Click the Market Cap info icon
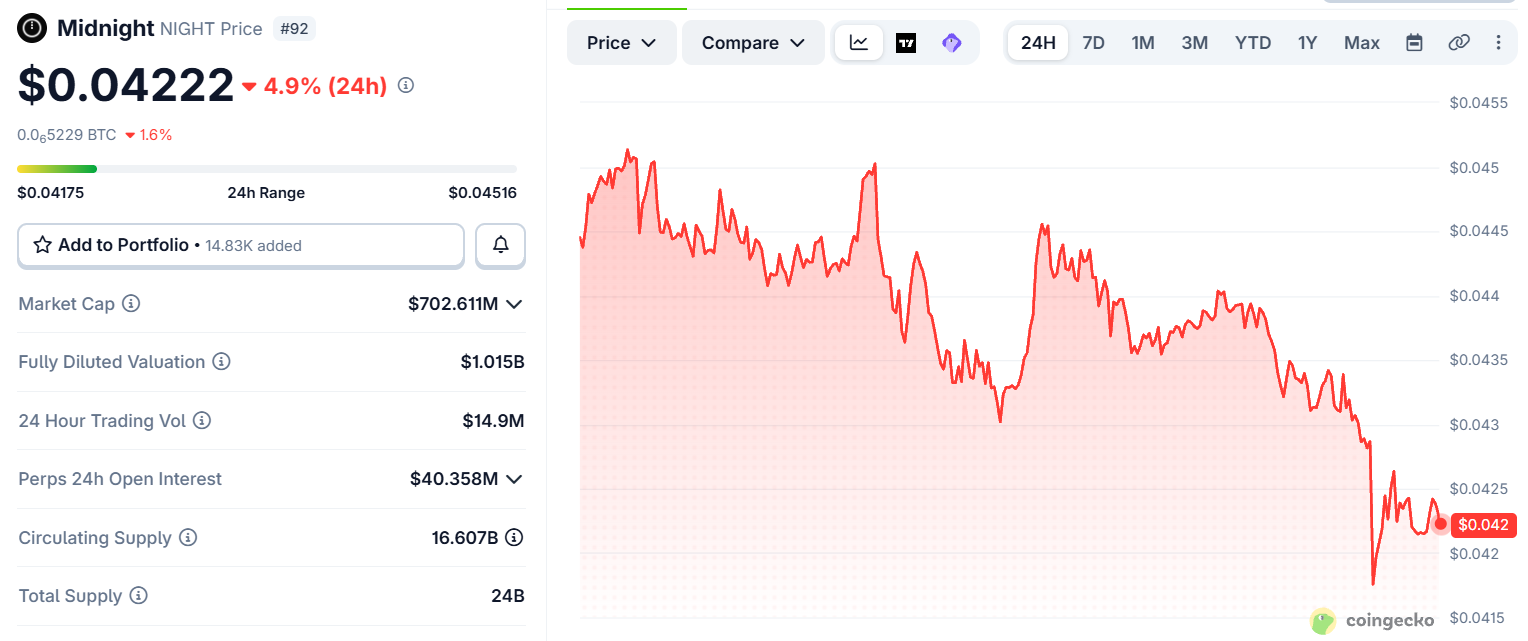The width and height of the screenshot is (1528, 641). click(x=131, y=303)
